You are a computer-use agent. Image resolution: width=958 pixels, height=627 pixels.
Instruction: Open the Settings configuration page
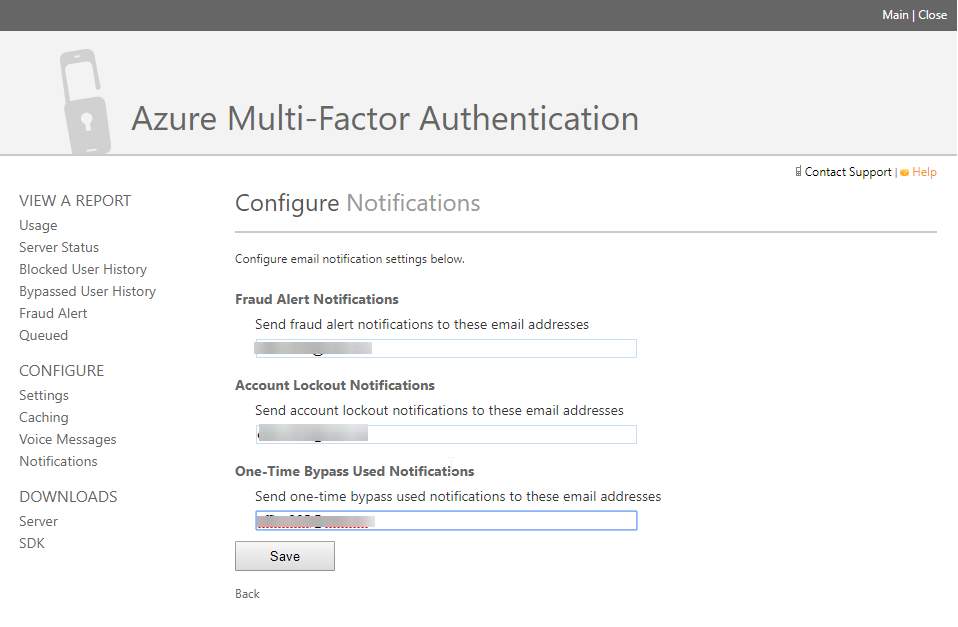point(43,395)
